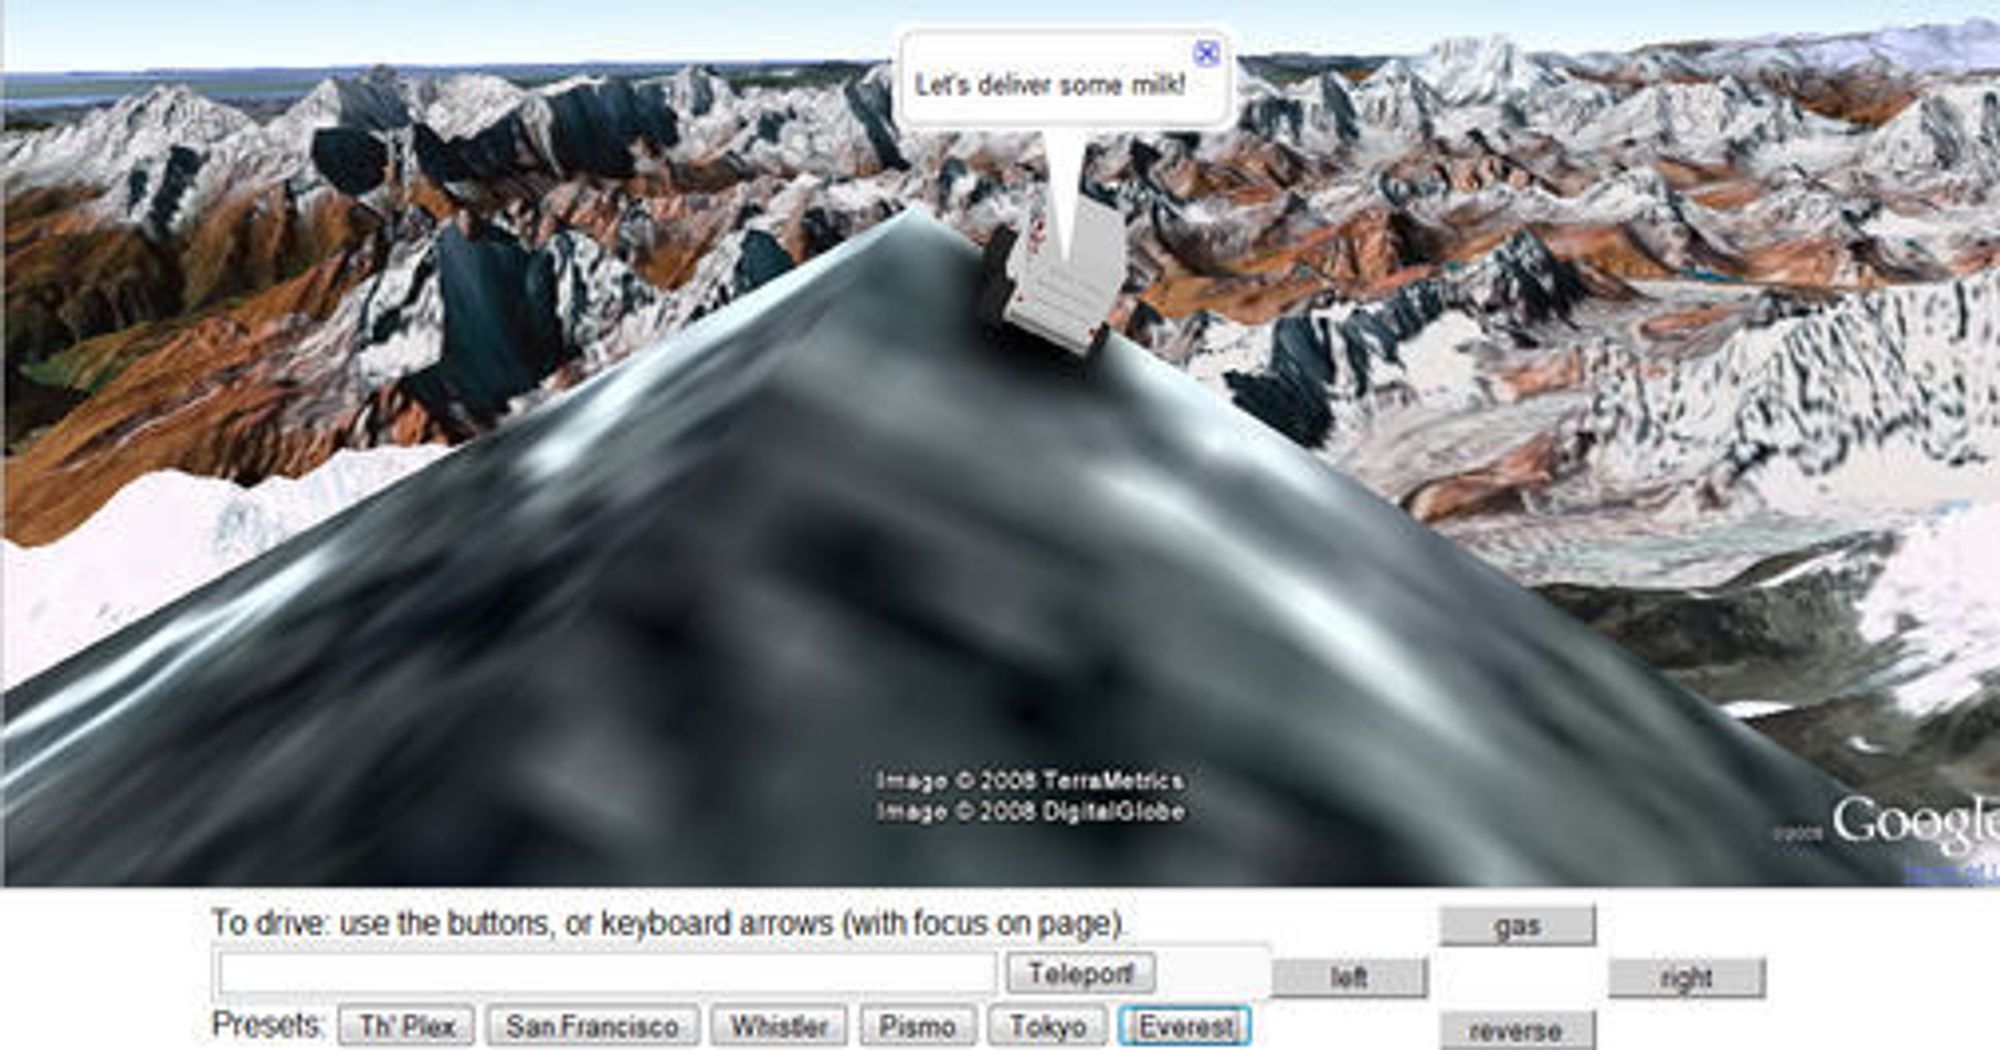
Task: Choose the San Francisco preset
Action: pyautogui.click(x=592, y=1026)
